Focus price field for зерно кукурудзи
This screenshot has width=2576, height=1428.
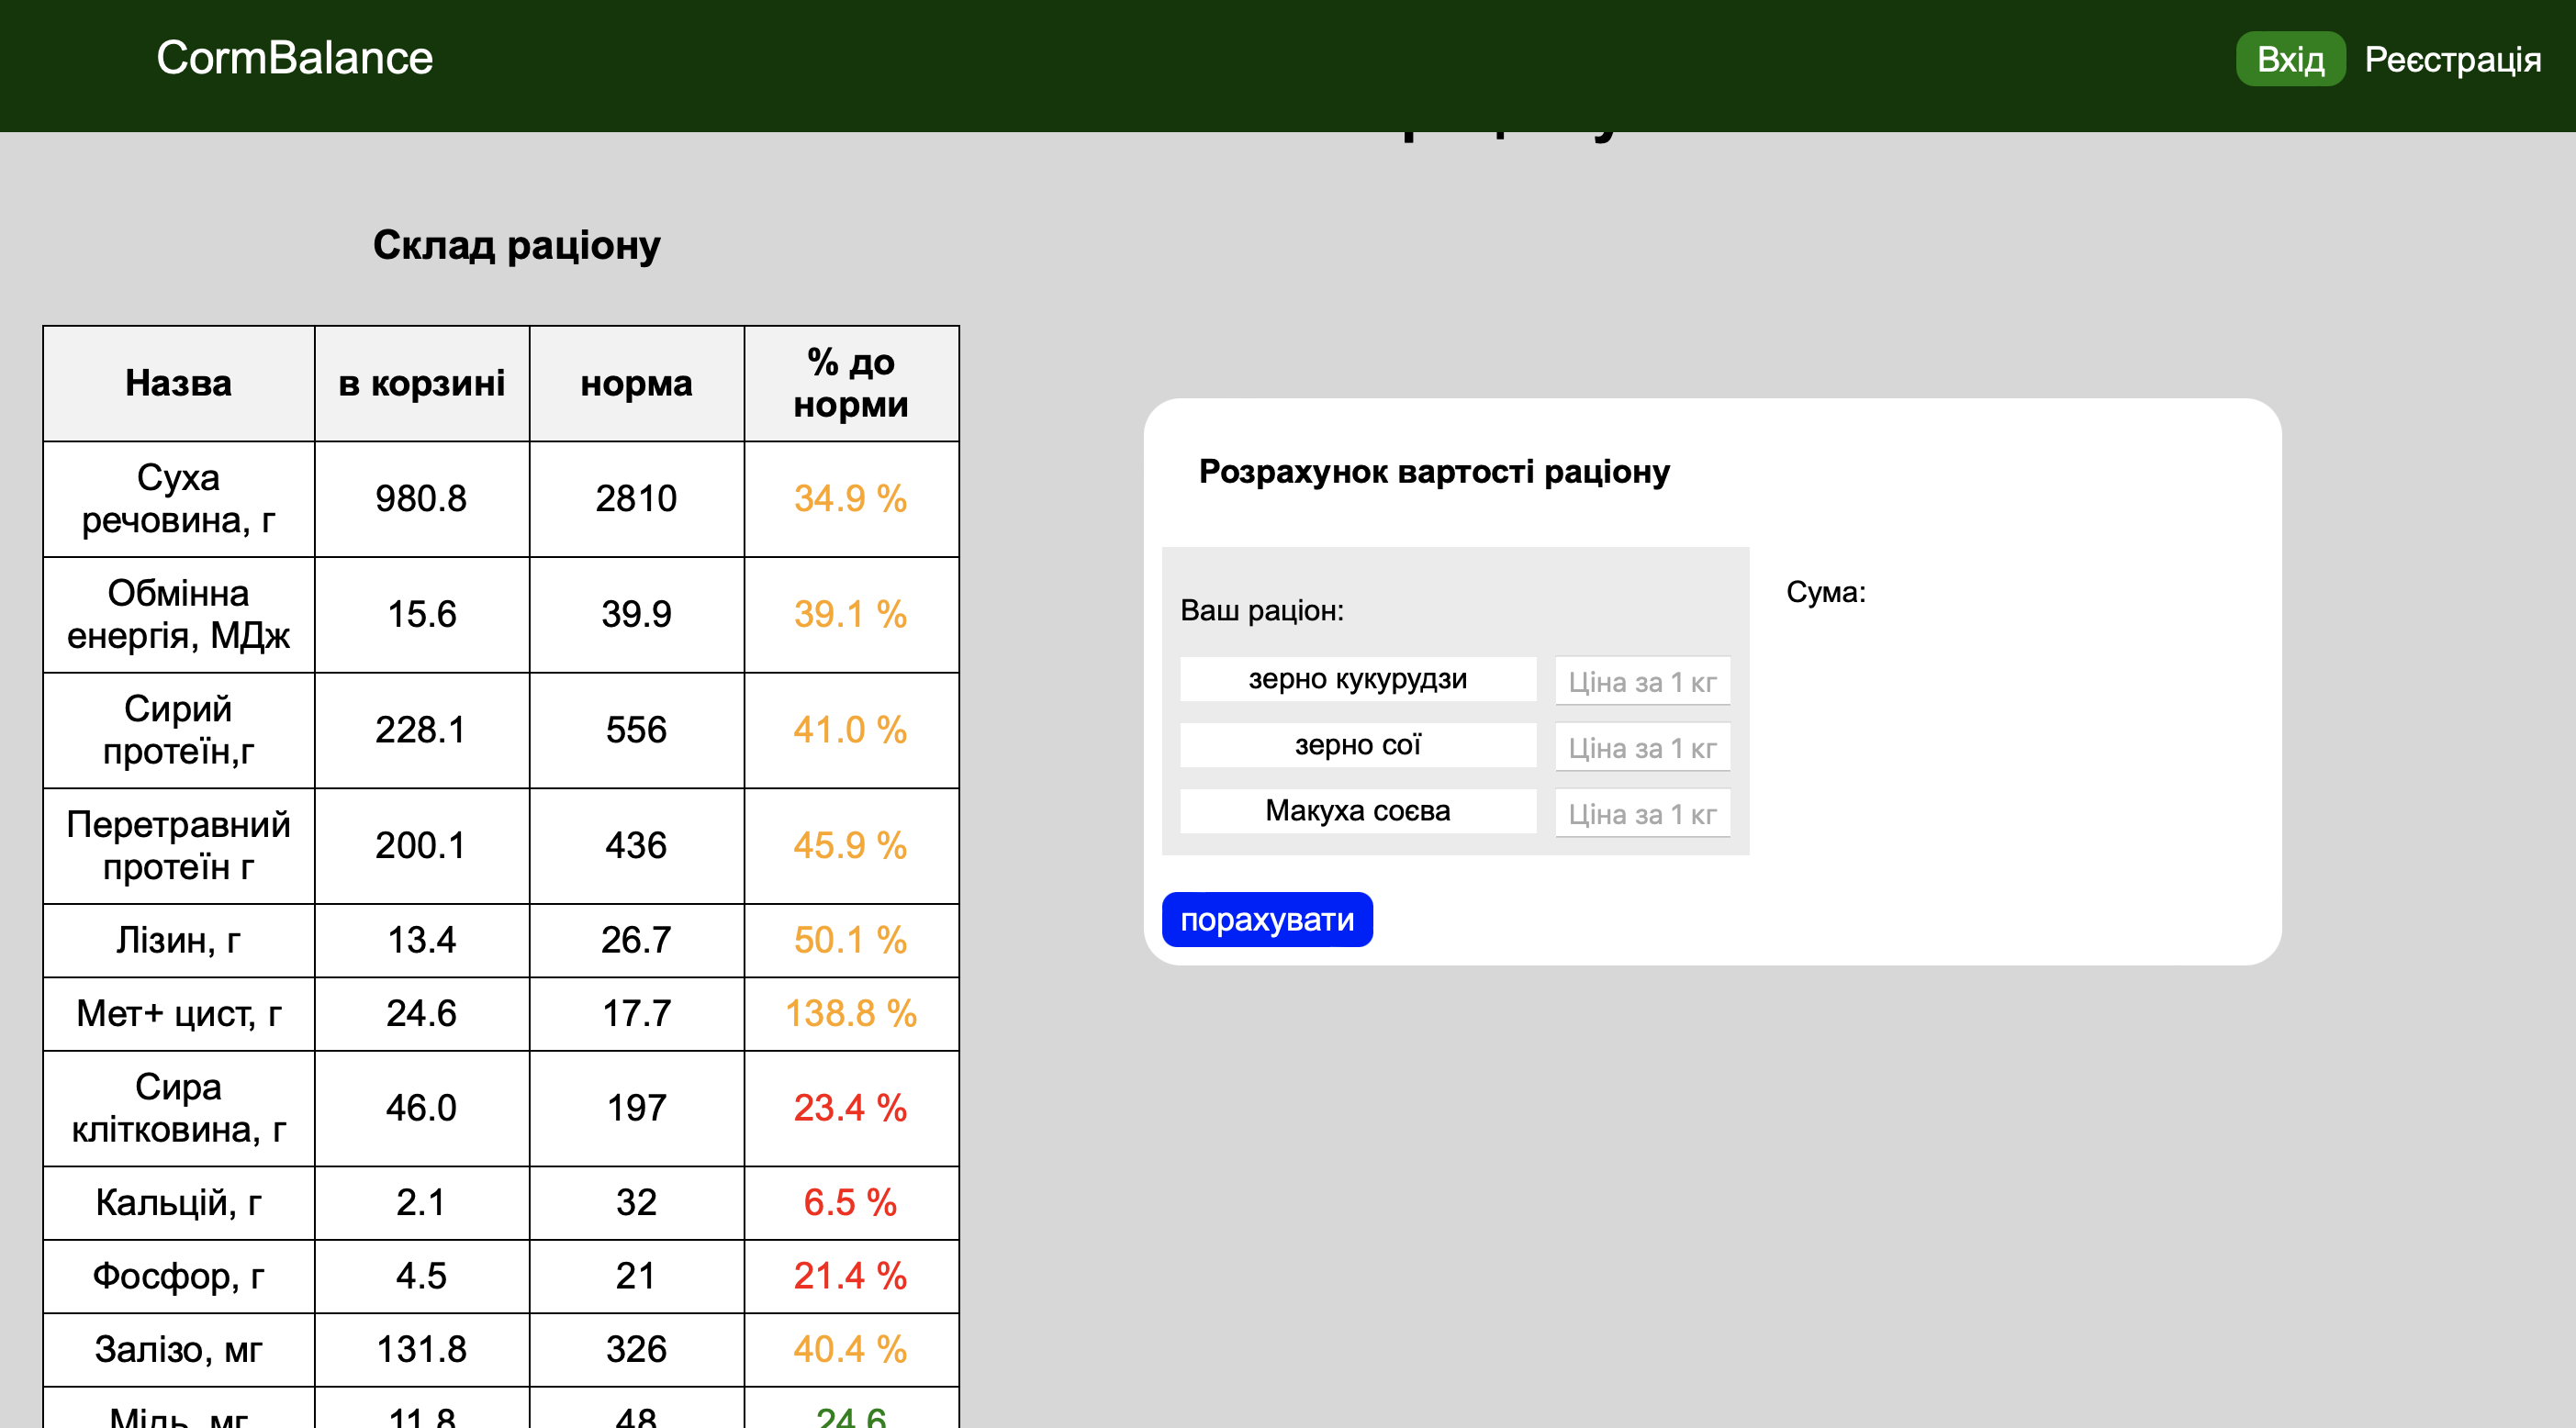pos(1641,682)
